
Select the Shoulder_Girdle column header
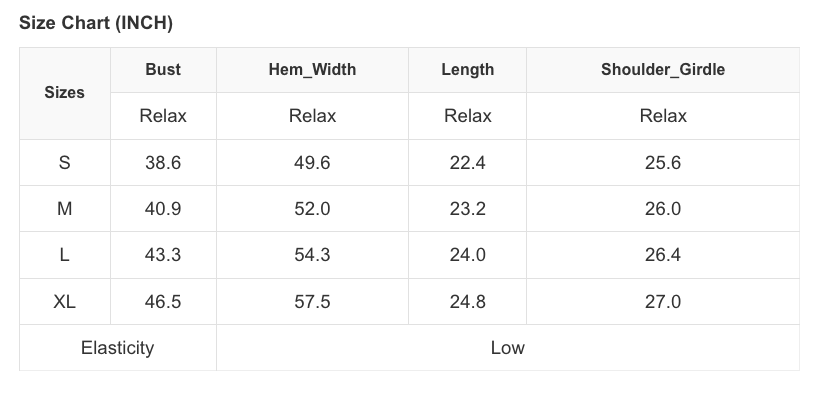pyautogui.click(x=663, y=70)
